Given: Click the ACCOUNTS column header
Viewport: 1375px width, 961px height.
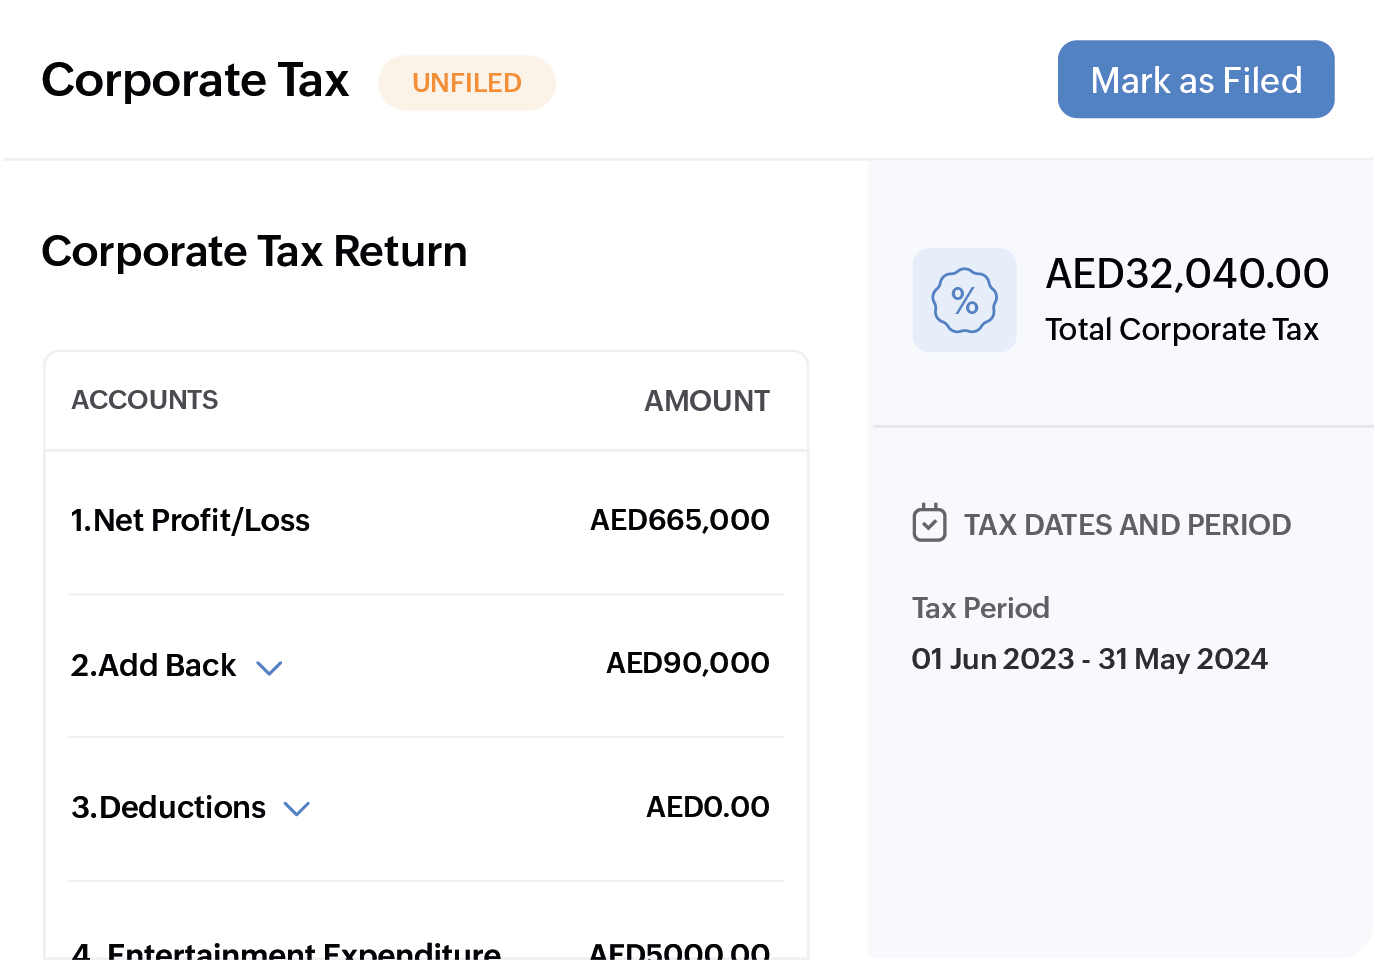Looking at the screenshot, I should 144,400.
